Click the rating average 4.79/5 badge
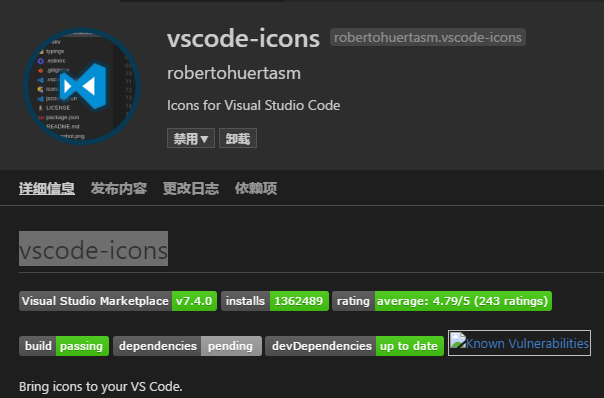Screen dimensions: 604x398 (442, 301)
